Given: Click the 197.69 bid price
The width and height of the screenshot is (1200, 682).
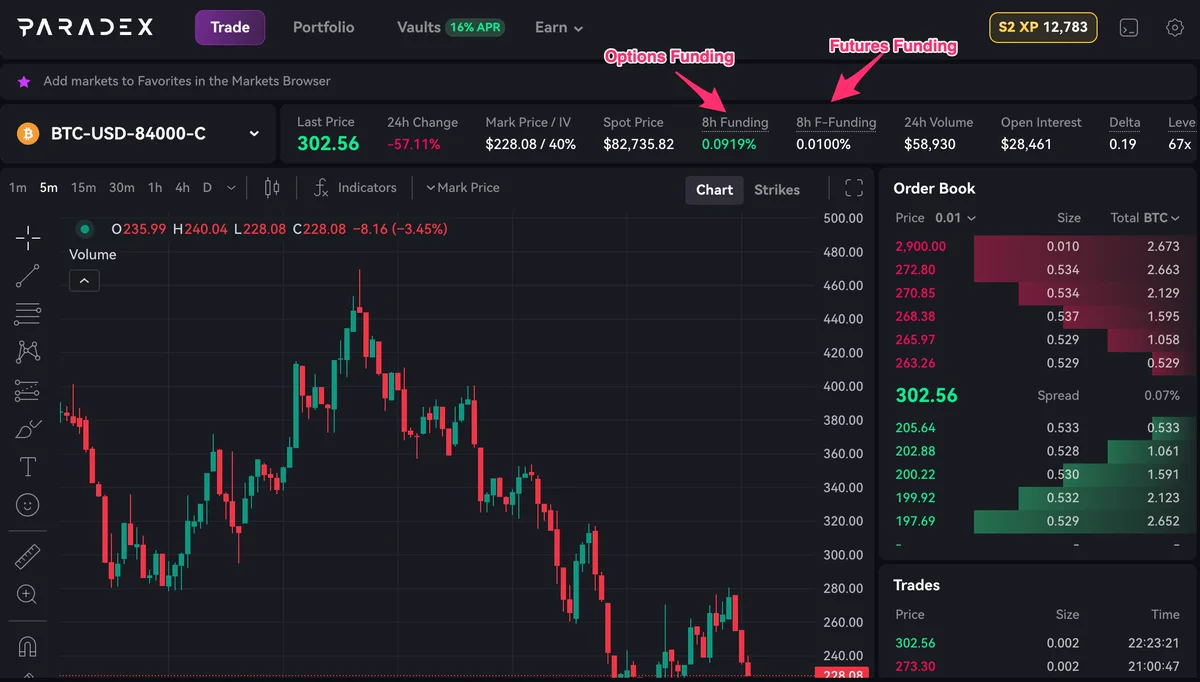Looking at the screenshot, I should point(916,521).
